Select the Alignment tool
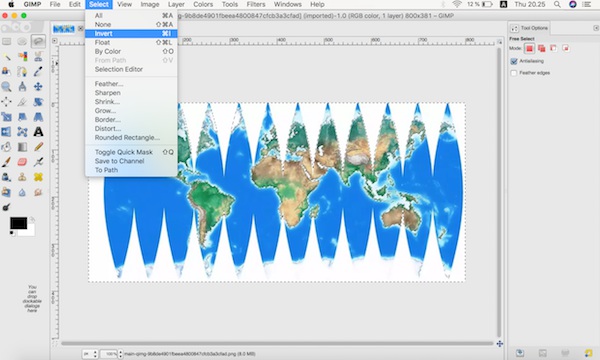This screenshot has width=600, height=360. [x=7, y=102]
